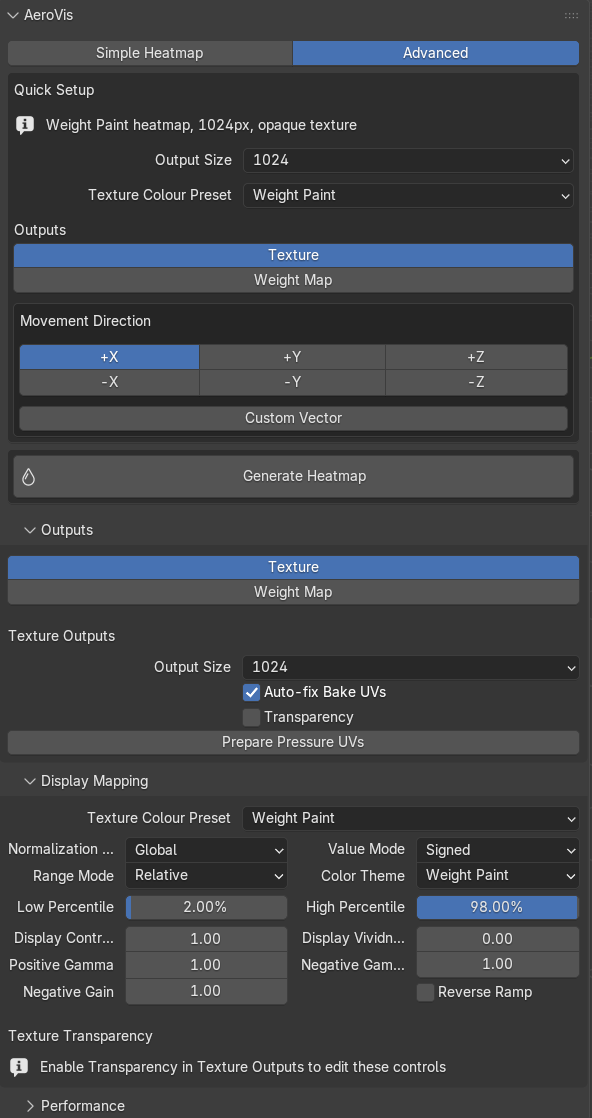Click the Texture Transparency heading
Image resolution: width=592 pixels, height=1118 pixels.
click(81, 1035)
